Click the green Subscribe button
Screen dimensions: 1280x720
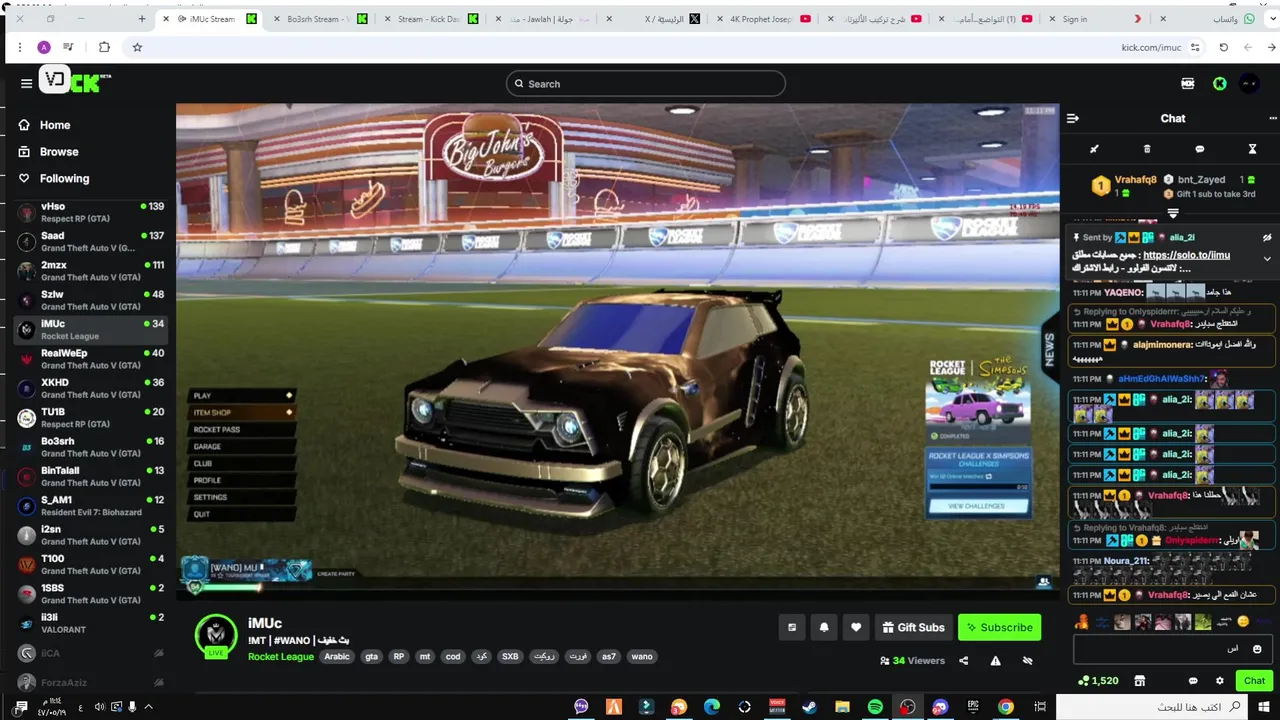(x=999, y=627)
